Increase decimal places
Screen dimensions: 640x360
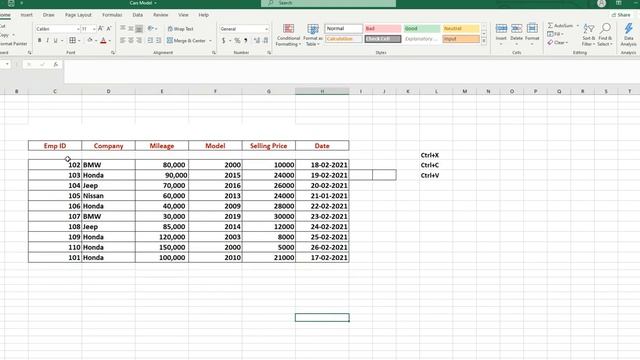(257, 40)
